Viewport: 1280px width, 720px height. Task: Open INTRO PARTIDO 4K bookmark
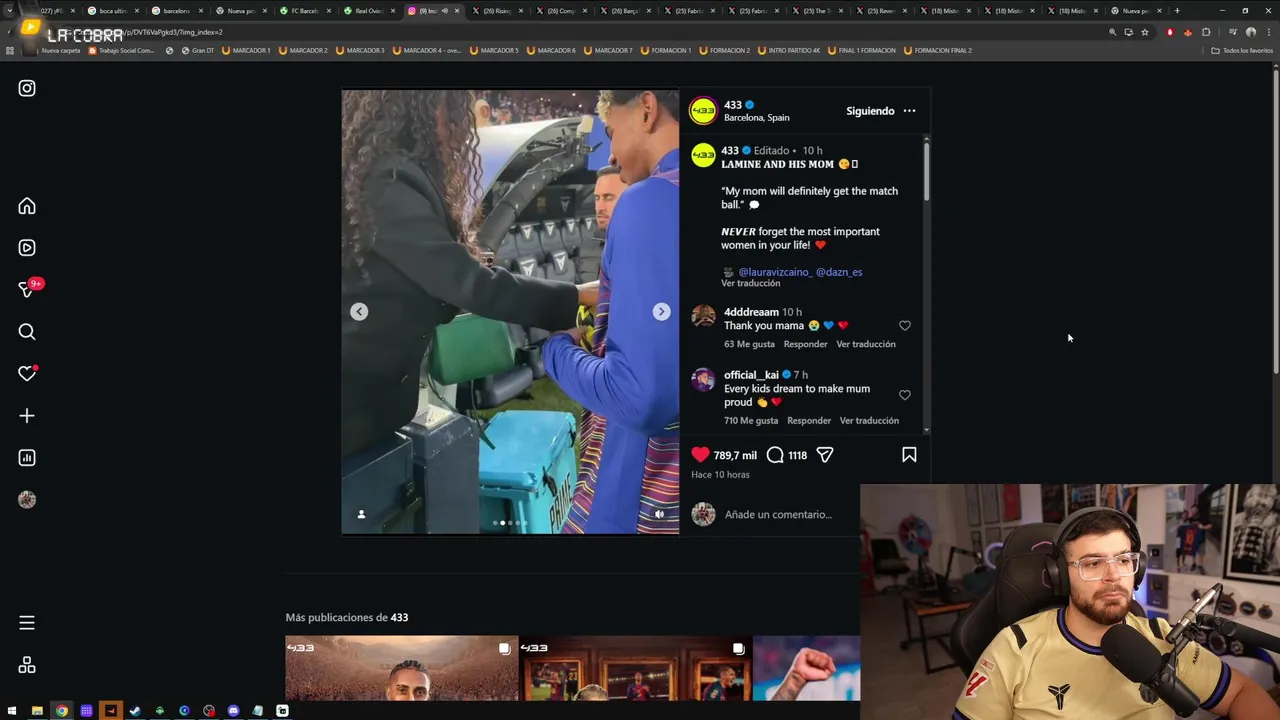pos(790,50)
